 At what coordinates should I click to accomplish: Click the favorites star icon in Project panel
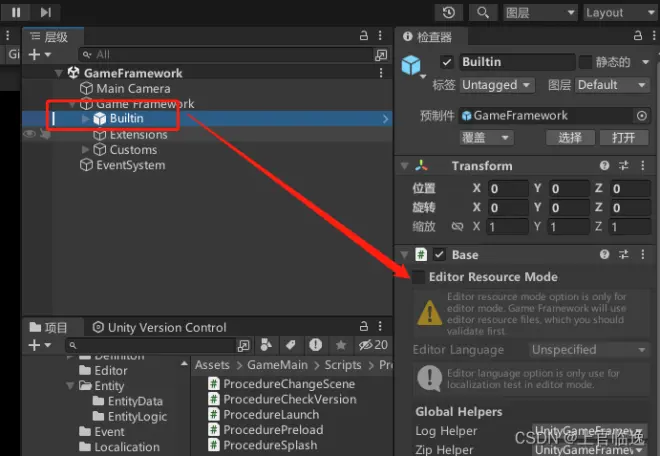click(341, 345)
